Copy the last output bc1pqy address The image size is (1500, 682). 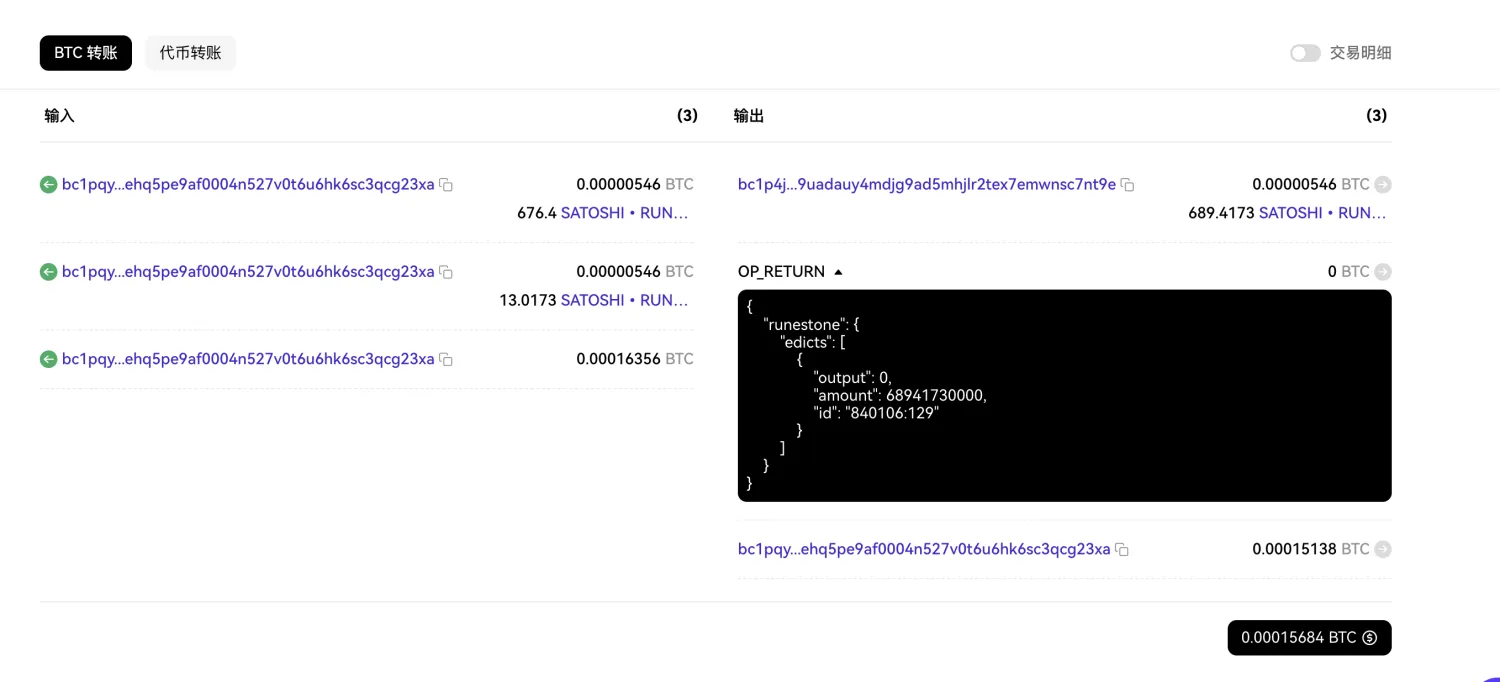point(1122,549)
